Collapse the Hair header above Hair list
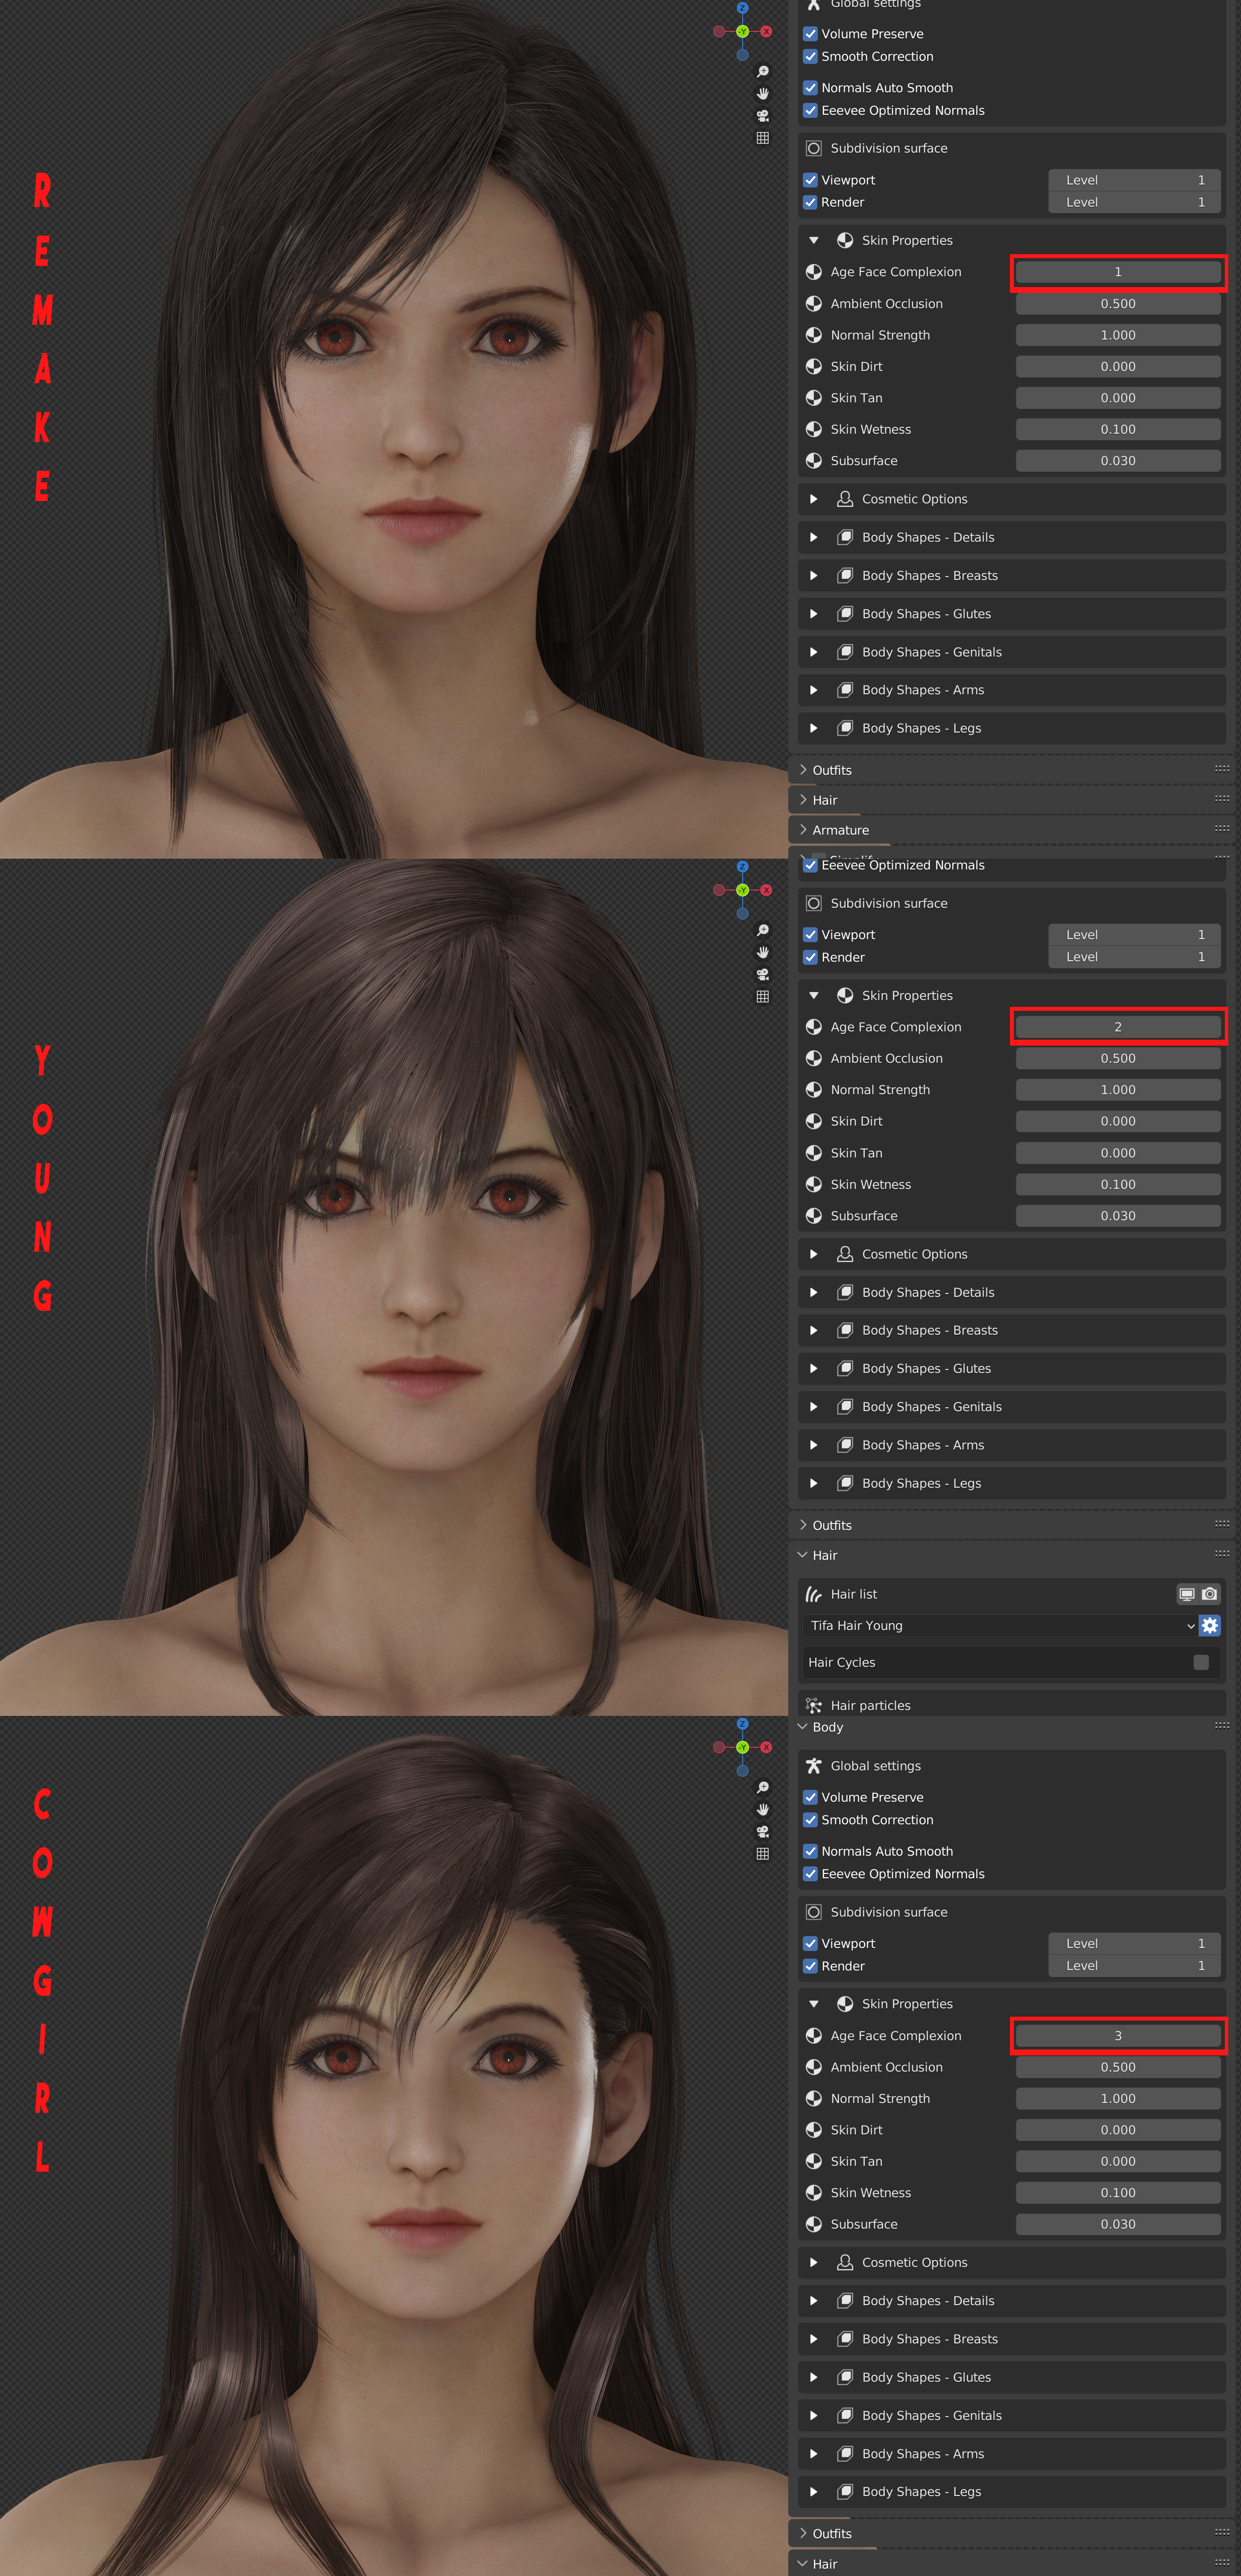Viewport: 1241px width, 2576px height. 1013,1555
